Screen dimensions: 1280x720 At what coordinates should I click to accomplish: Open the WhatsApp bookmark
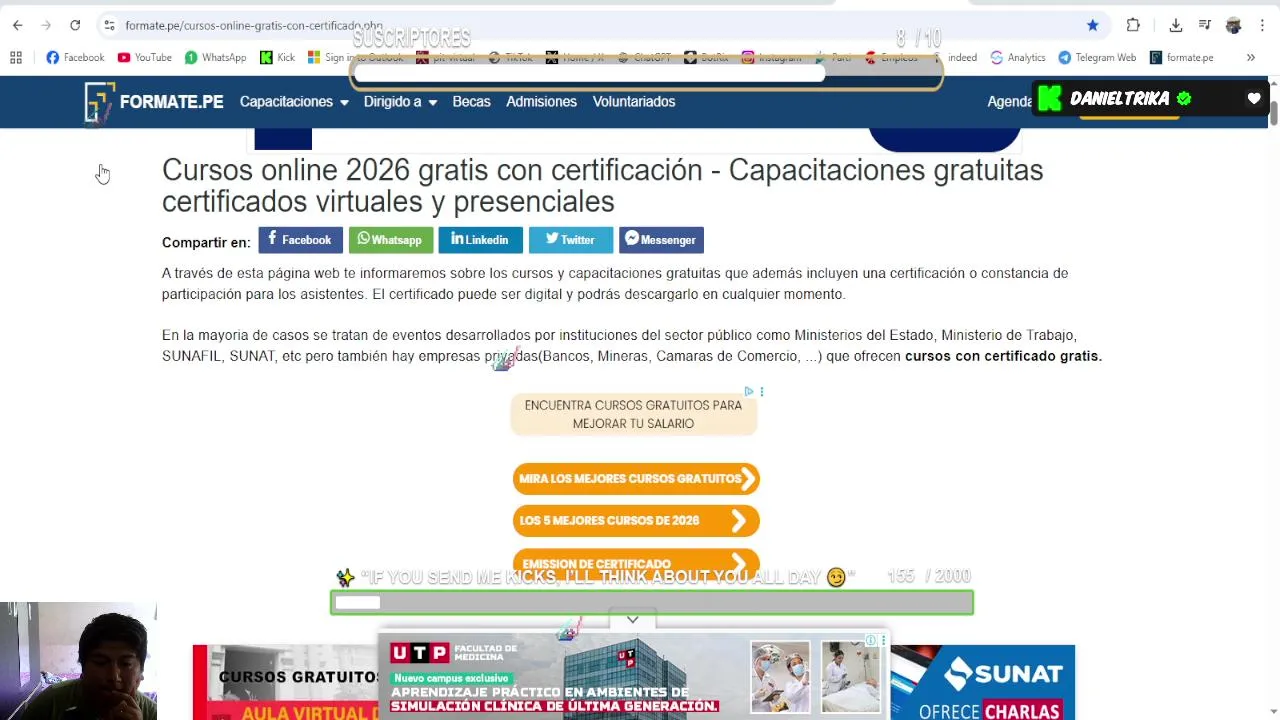point(215,57)
